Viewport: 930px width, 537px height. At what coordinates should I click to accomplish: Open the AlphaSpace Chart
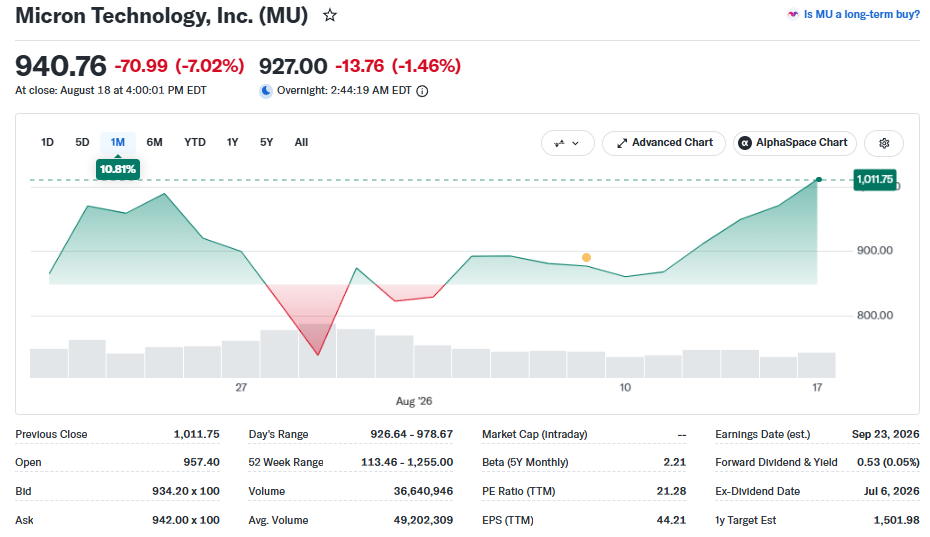point(795,143)
